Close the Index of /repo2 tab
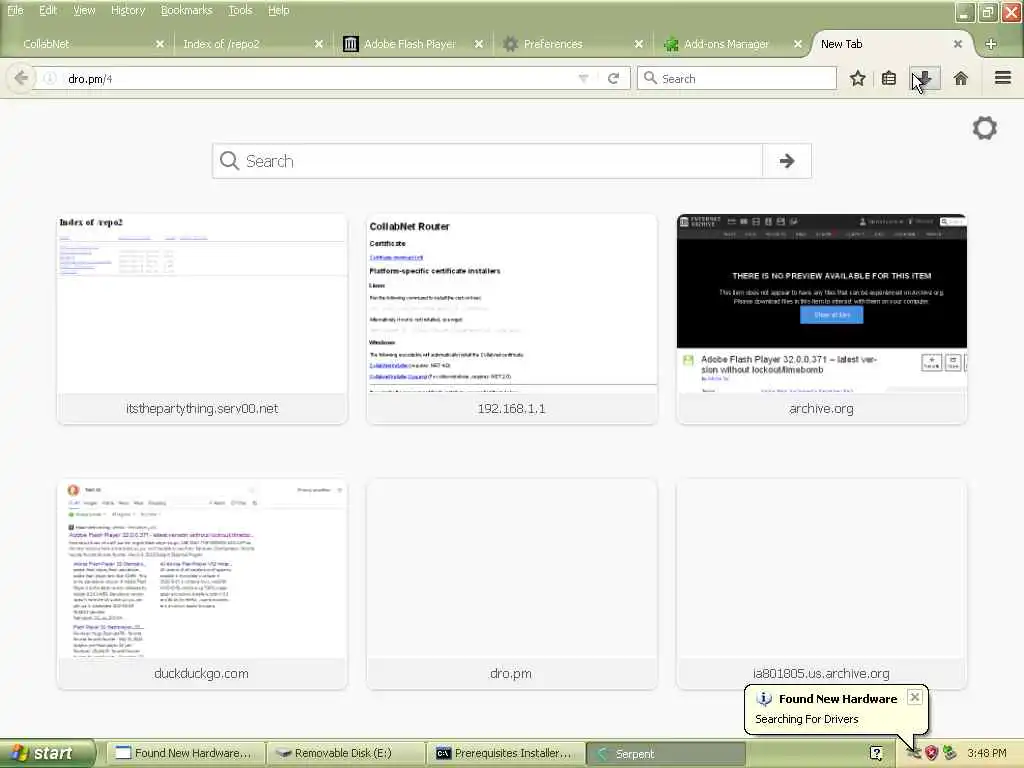Viewport: 1024px width, 768px height. (x=319, y=44)
